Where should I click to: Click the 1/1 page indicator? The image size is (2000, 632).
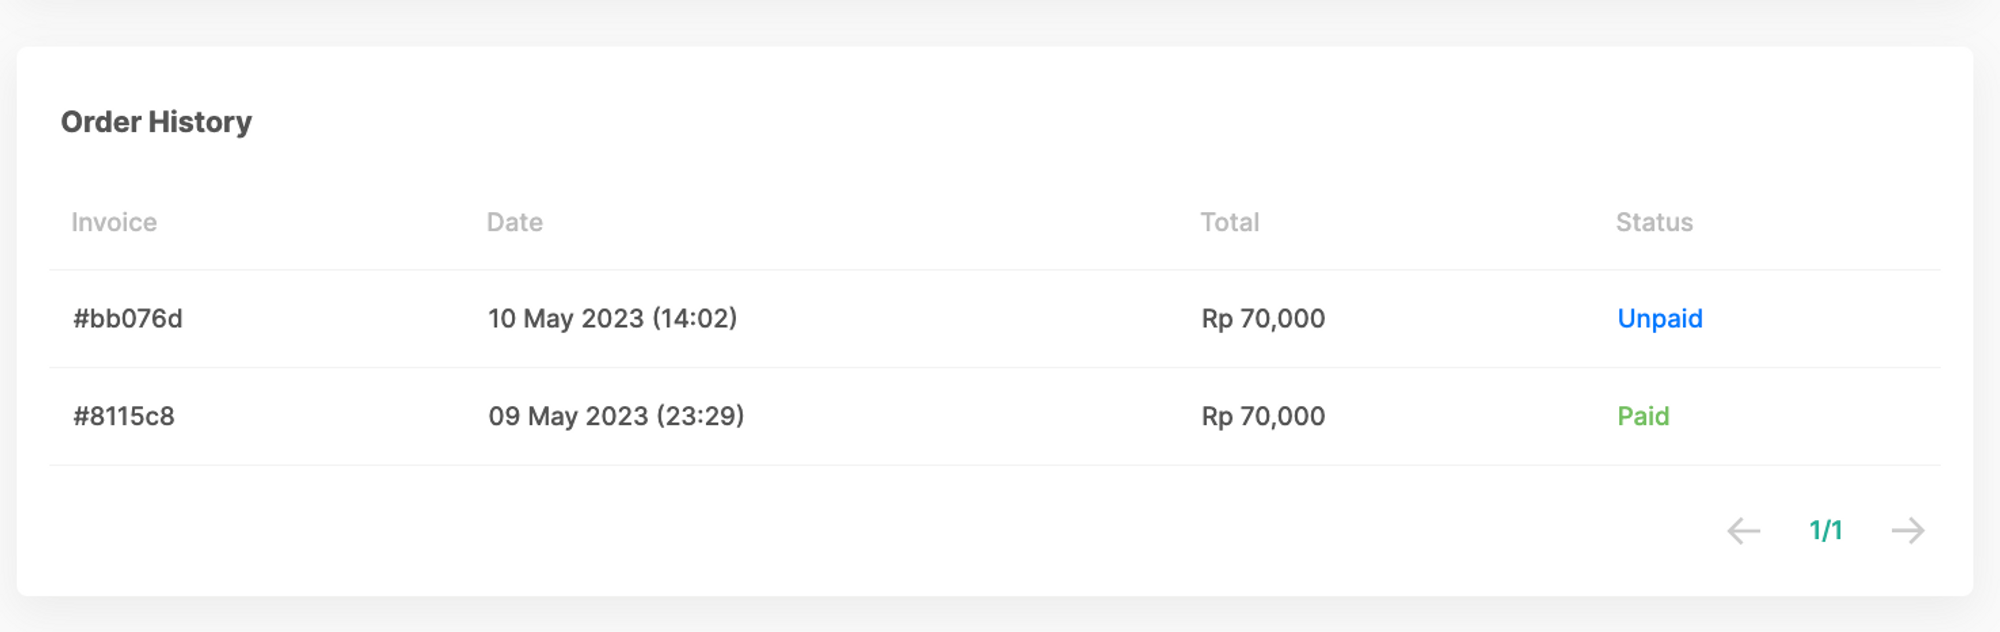pos(1825,530)
